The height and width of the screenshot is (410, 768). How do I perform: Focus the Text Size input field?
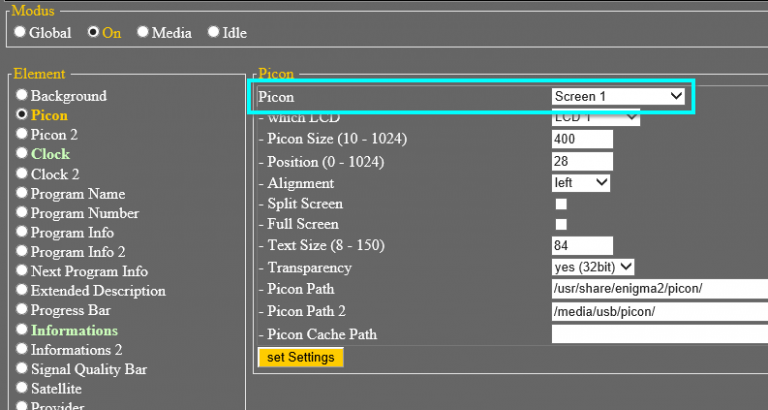(582, 246)
